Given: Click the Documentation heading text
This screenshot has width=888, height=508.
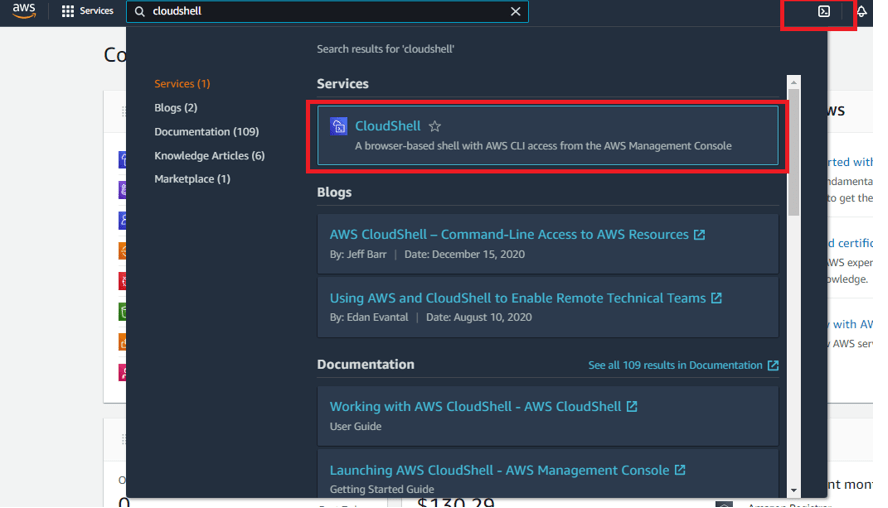Looking at the screenshot, I should [x=366, y=364].
